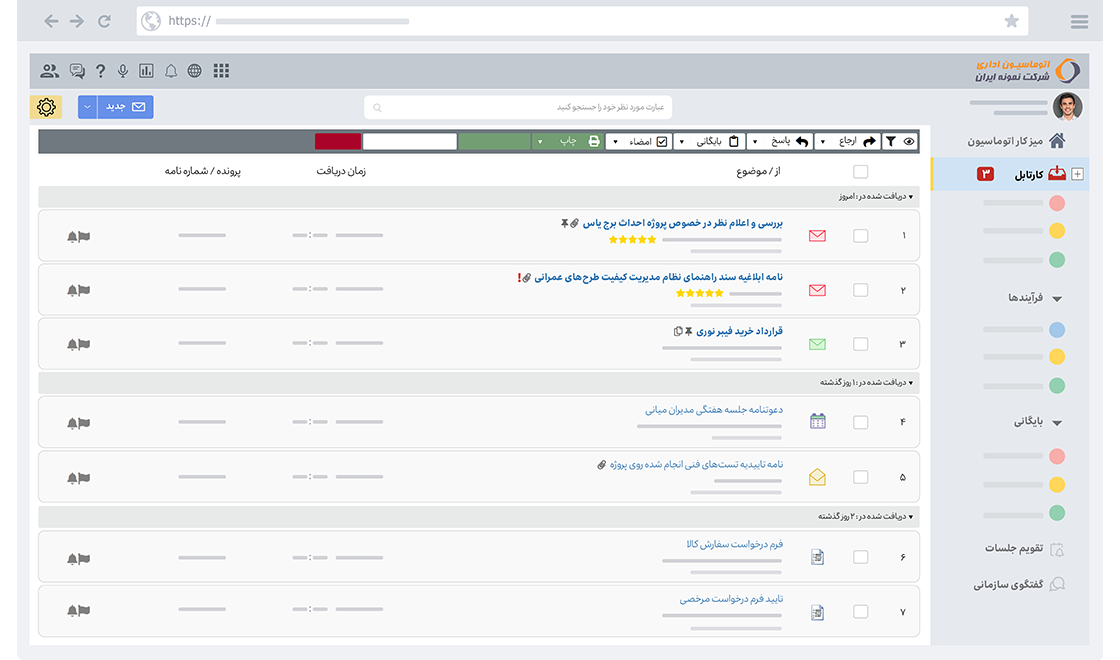Click the chart/reports icon in the top toolbar
The image size is (1120, 660).
click(146, 71)
